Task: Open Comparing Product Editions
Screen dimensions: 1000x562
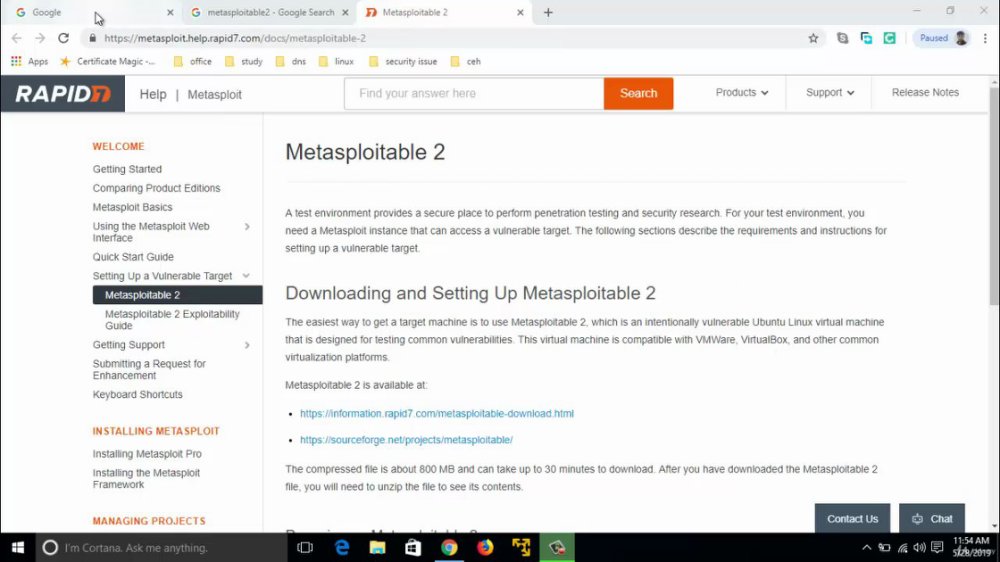Action: click(x=156, y=188)
